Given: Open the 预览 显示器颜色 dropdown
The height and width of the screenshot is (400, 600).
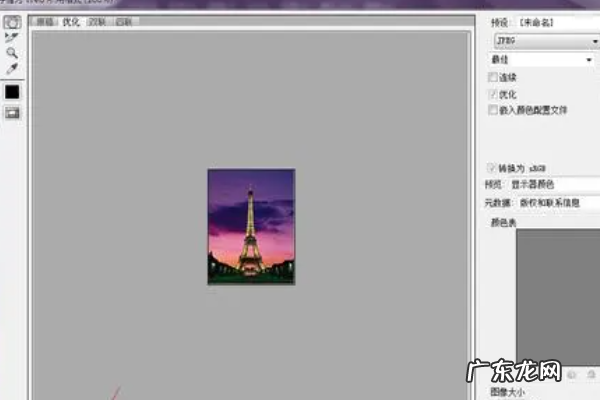Looking at the screenshot, I should click(x=555, y=184).
